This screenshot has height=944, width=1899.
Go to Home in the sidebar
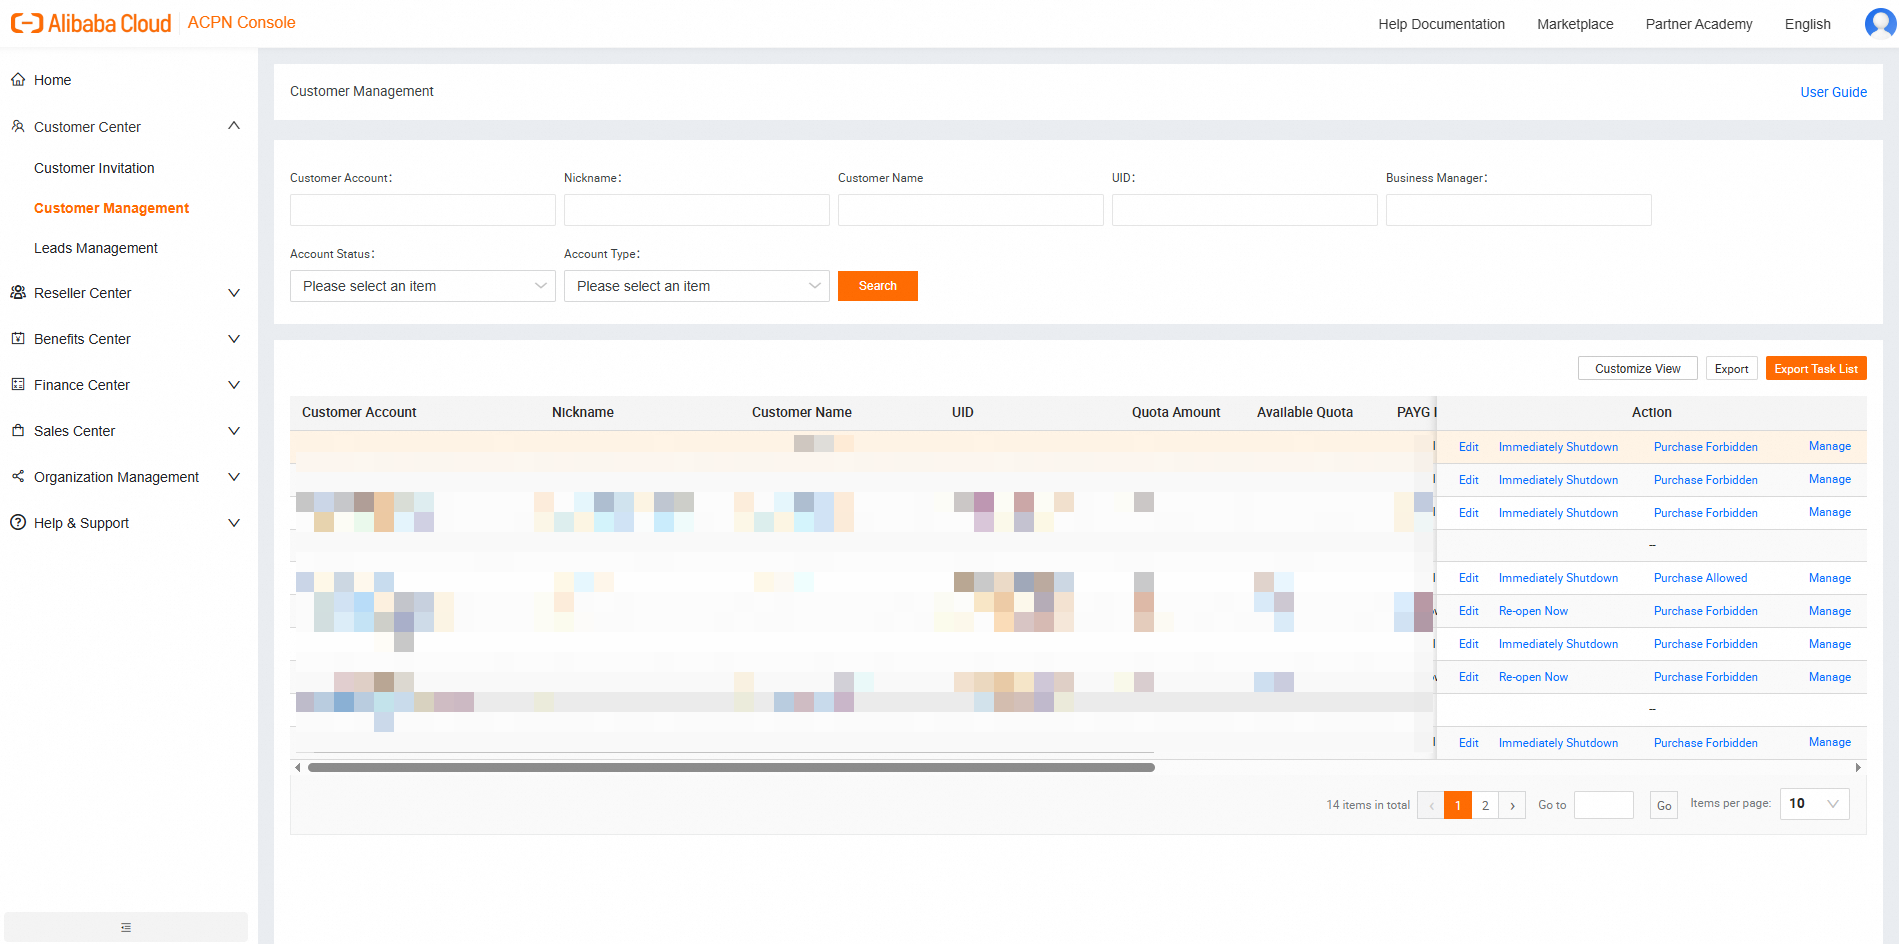click(52, 80)
